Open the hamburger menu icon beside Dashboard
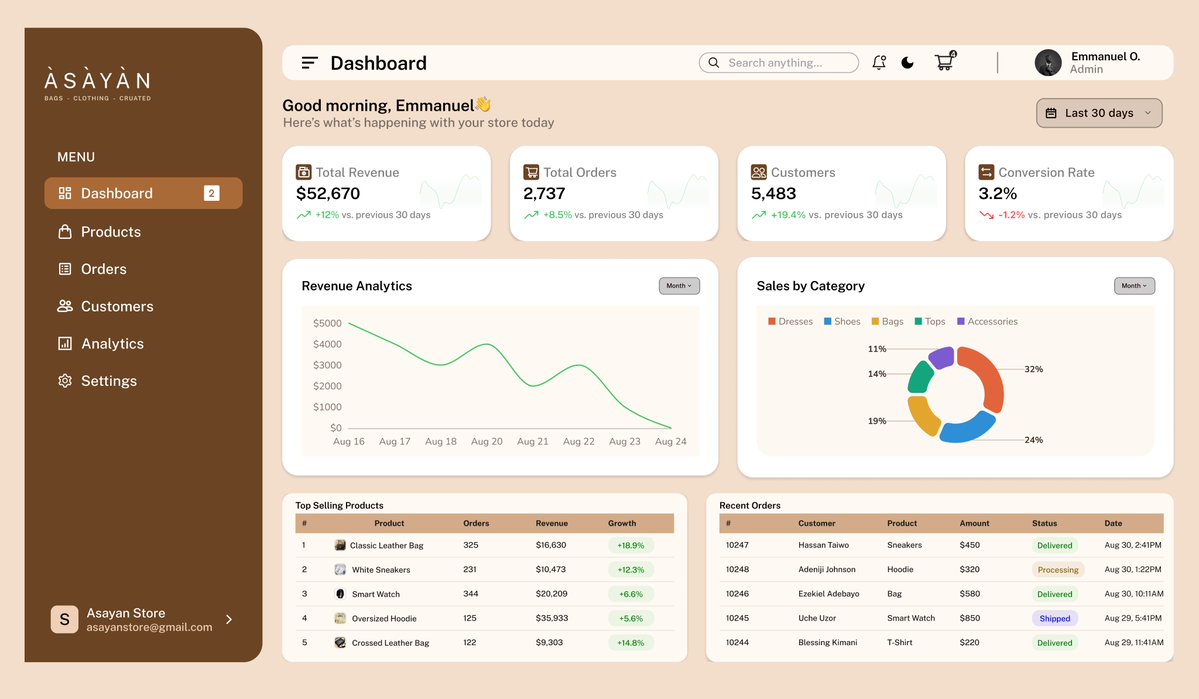Viewport: 1199px width, 699px height. click(x=309, y=63)
